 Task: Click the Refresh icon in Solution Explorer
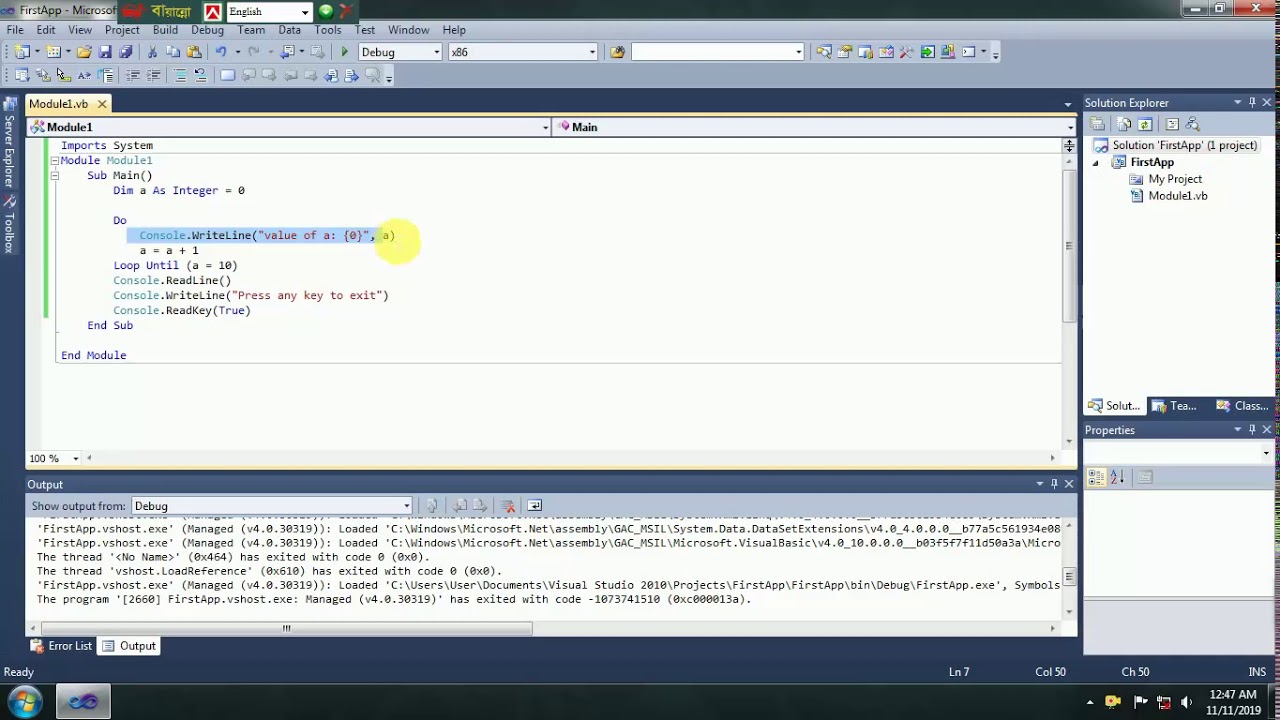(x=1145, y=124)
